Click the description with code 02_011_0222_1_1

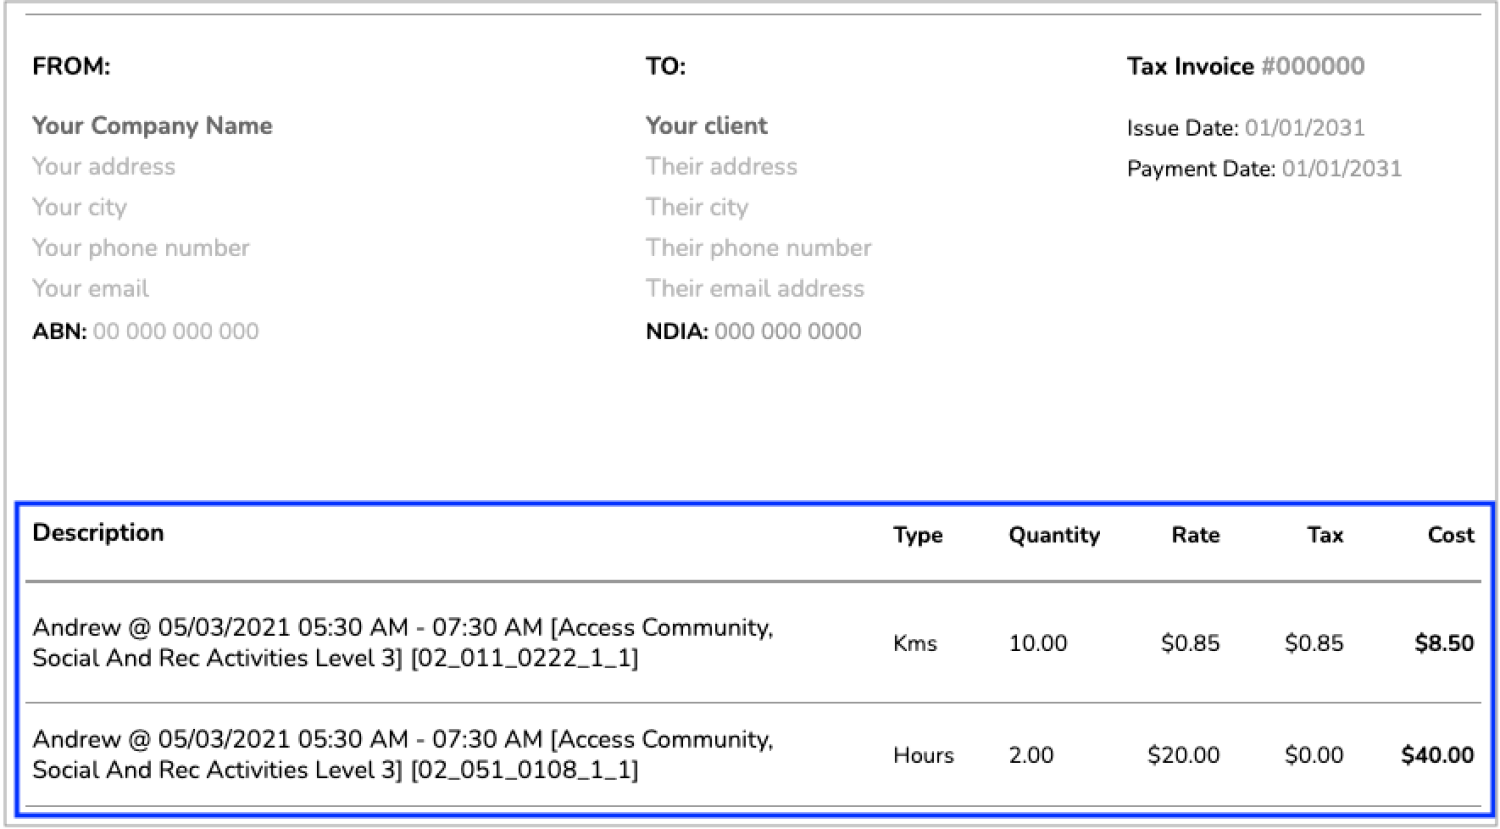pos(403,643)
